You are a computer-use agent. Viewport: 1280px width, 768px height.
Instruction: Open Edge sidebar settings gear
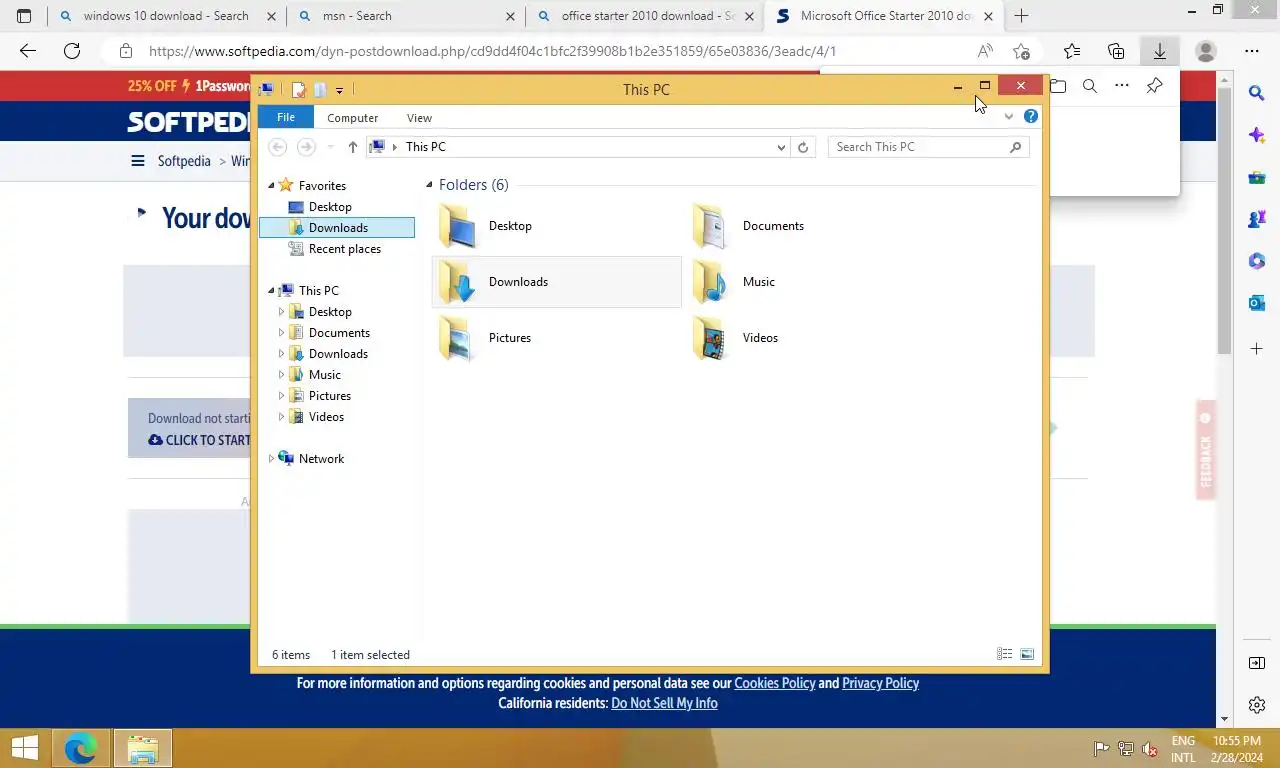click(1257, 705)
